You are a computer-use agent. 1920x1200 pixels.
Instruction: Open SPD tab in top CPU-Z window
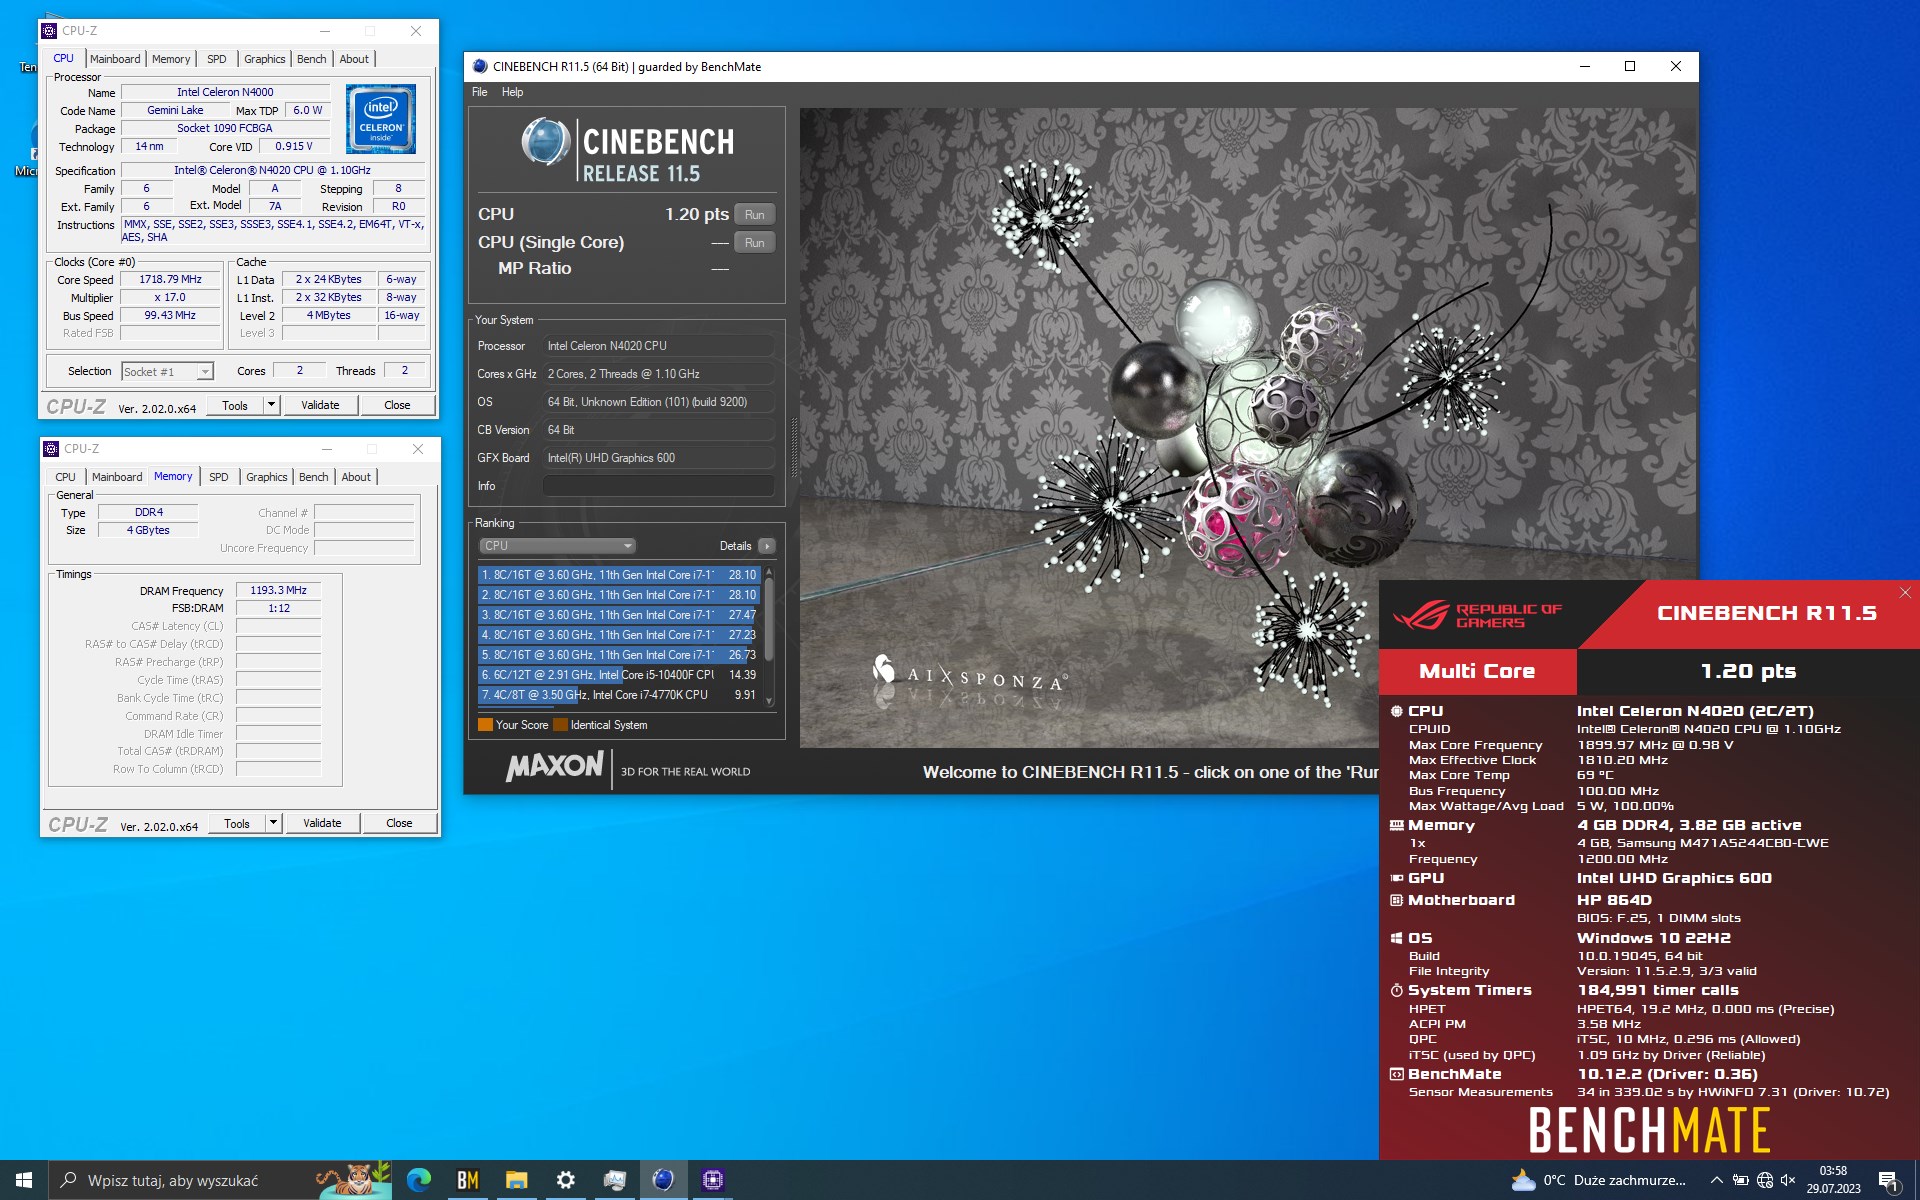216,59
